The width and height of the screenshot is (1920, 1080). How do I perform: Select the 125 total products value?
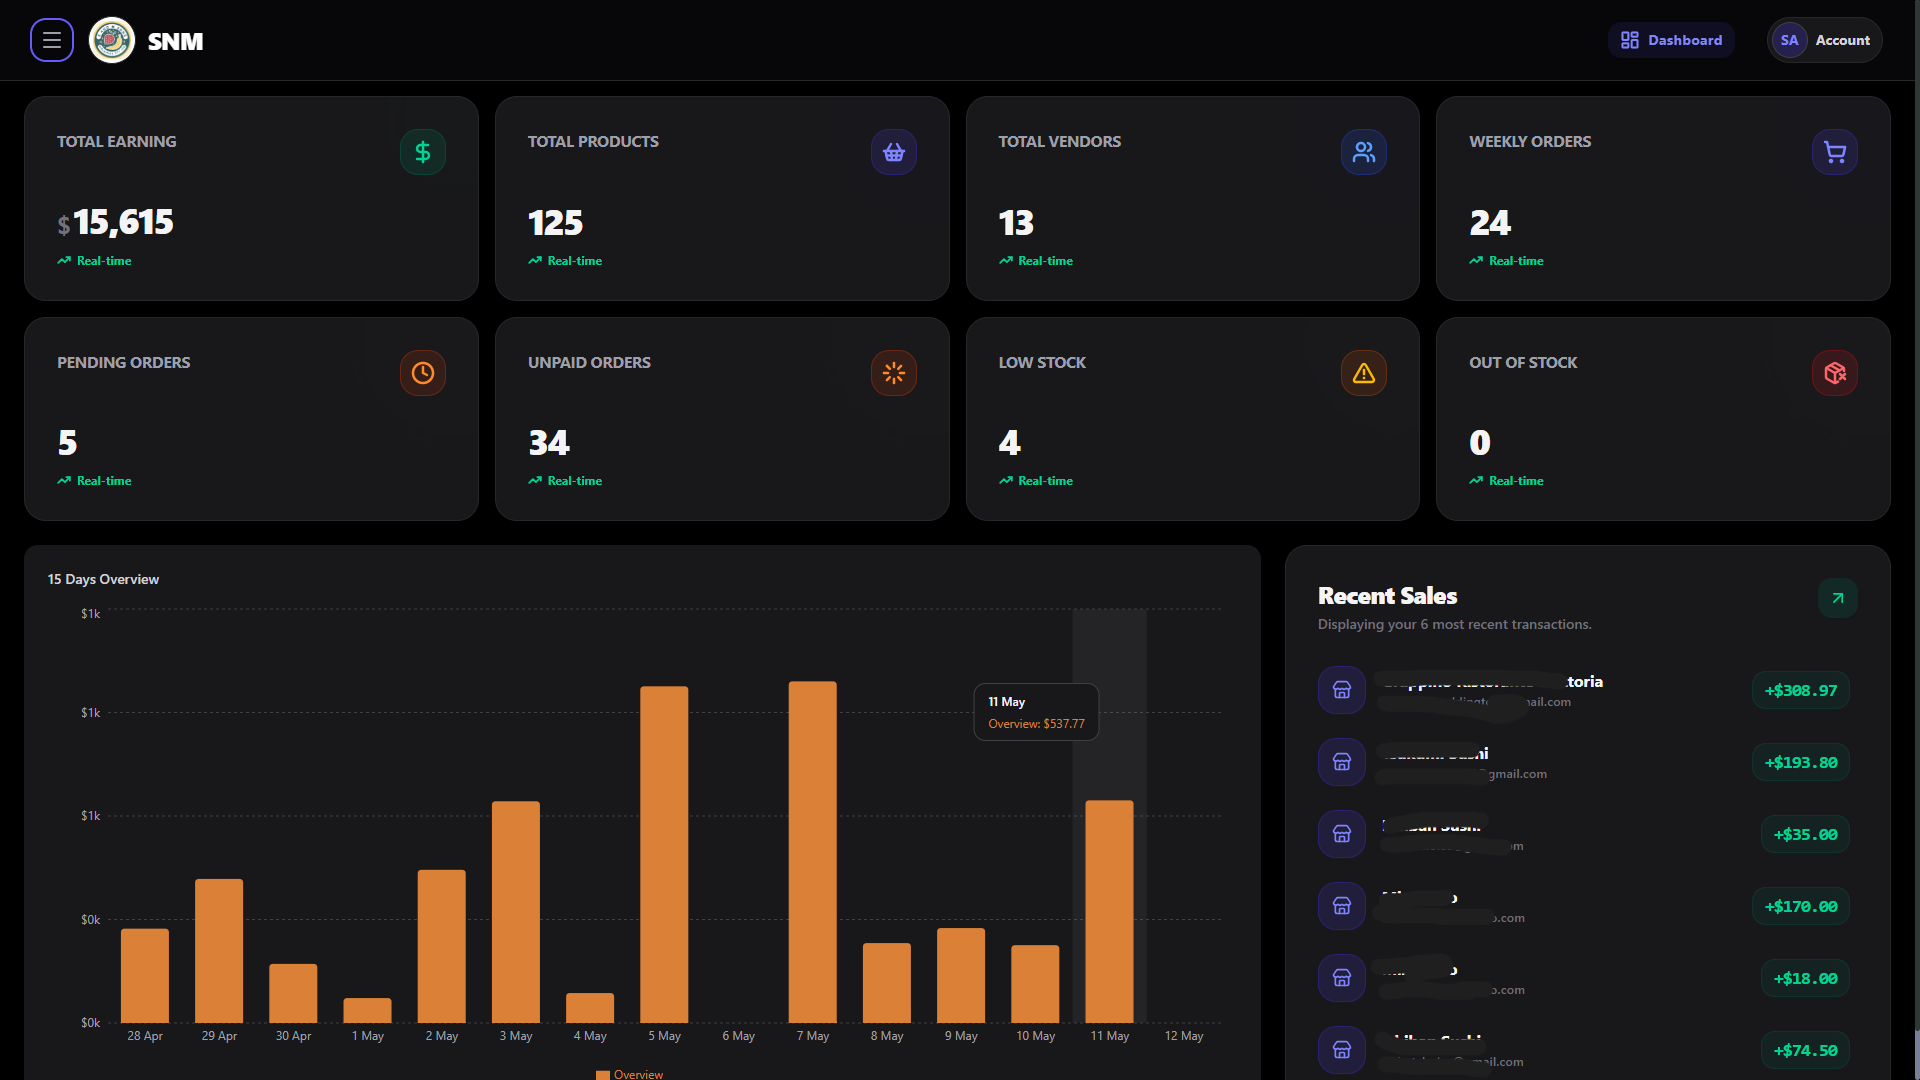555,222
